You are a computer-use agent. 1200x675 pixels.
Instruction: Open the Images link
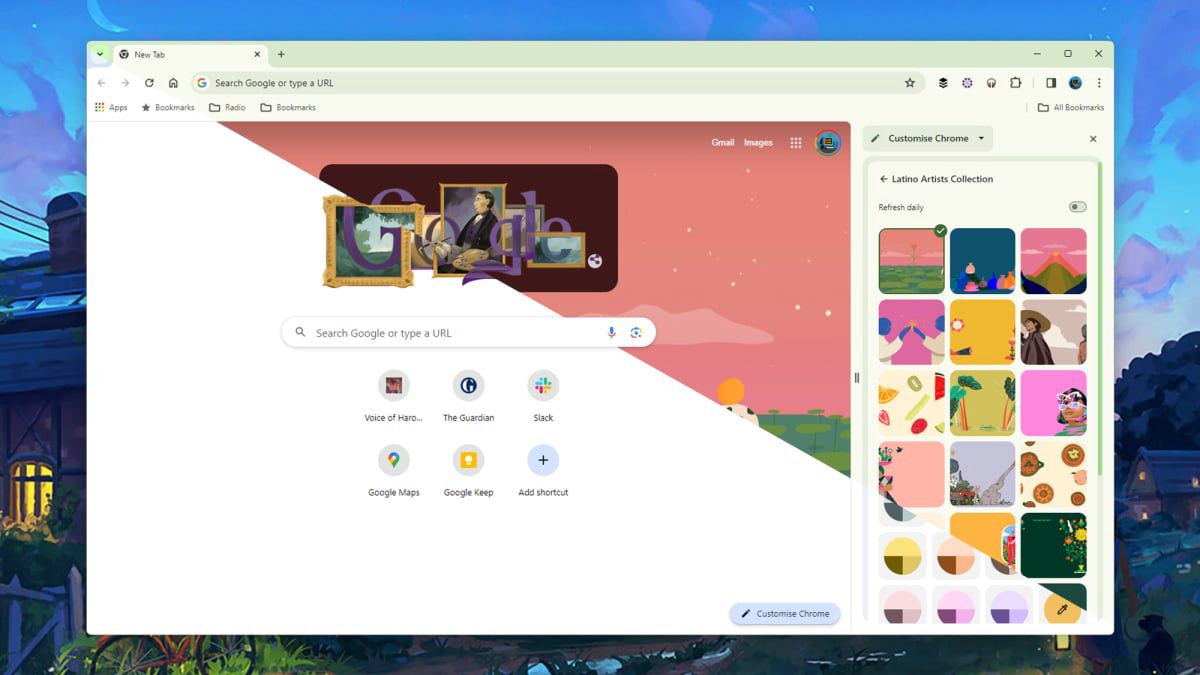click(x=758, y=143)
